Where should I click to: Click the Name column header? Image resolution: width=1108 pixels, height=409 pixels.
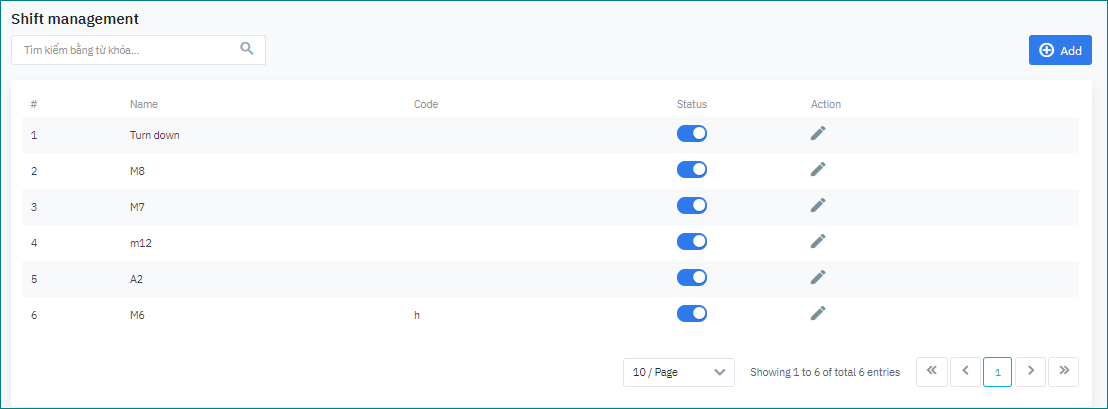pyautogui.click(x=144, y=104)
